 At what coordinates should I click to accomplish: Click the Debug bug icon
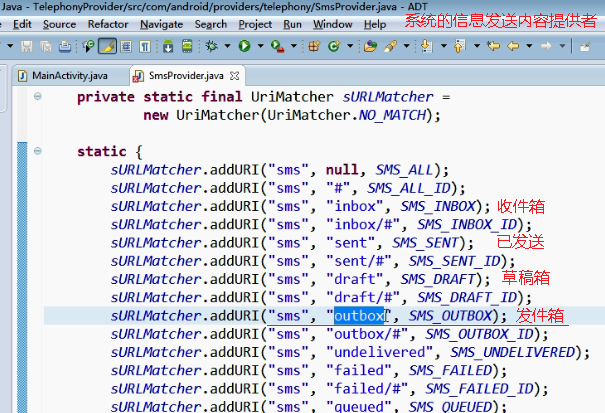tap(211, 46)
